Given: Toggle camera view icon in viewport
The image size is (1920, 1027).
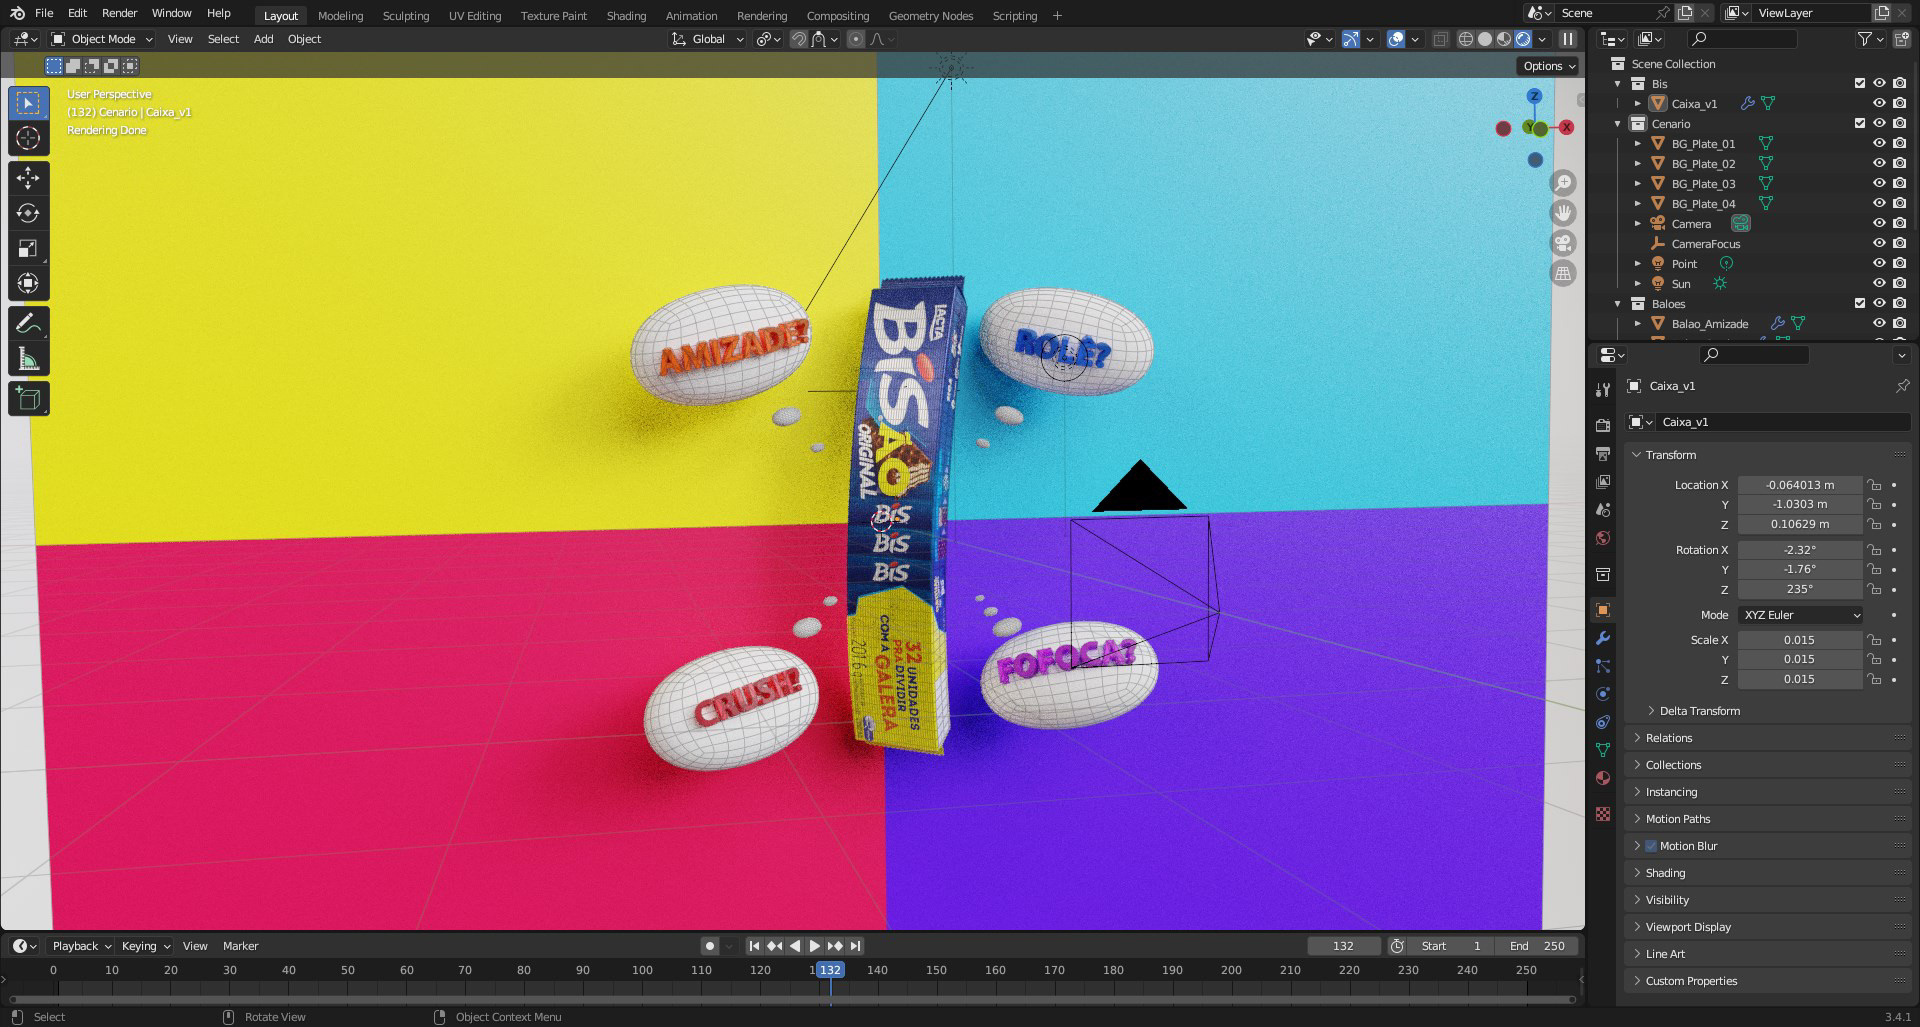Looking at the screenshot, I should pyautogui.click(x=1563, y=243).
